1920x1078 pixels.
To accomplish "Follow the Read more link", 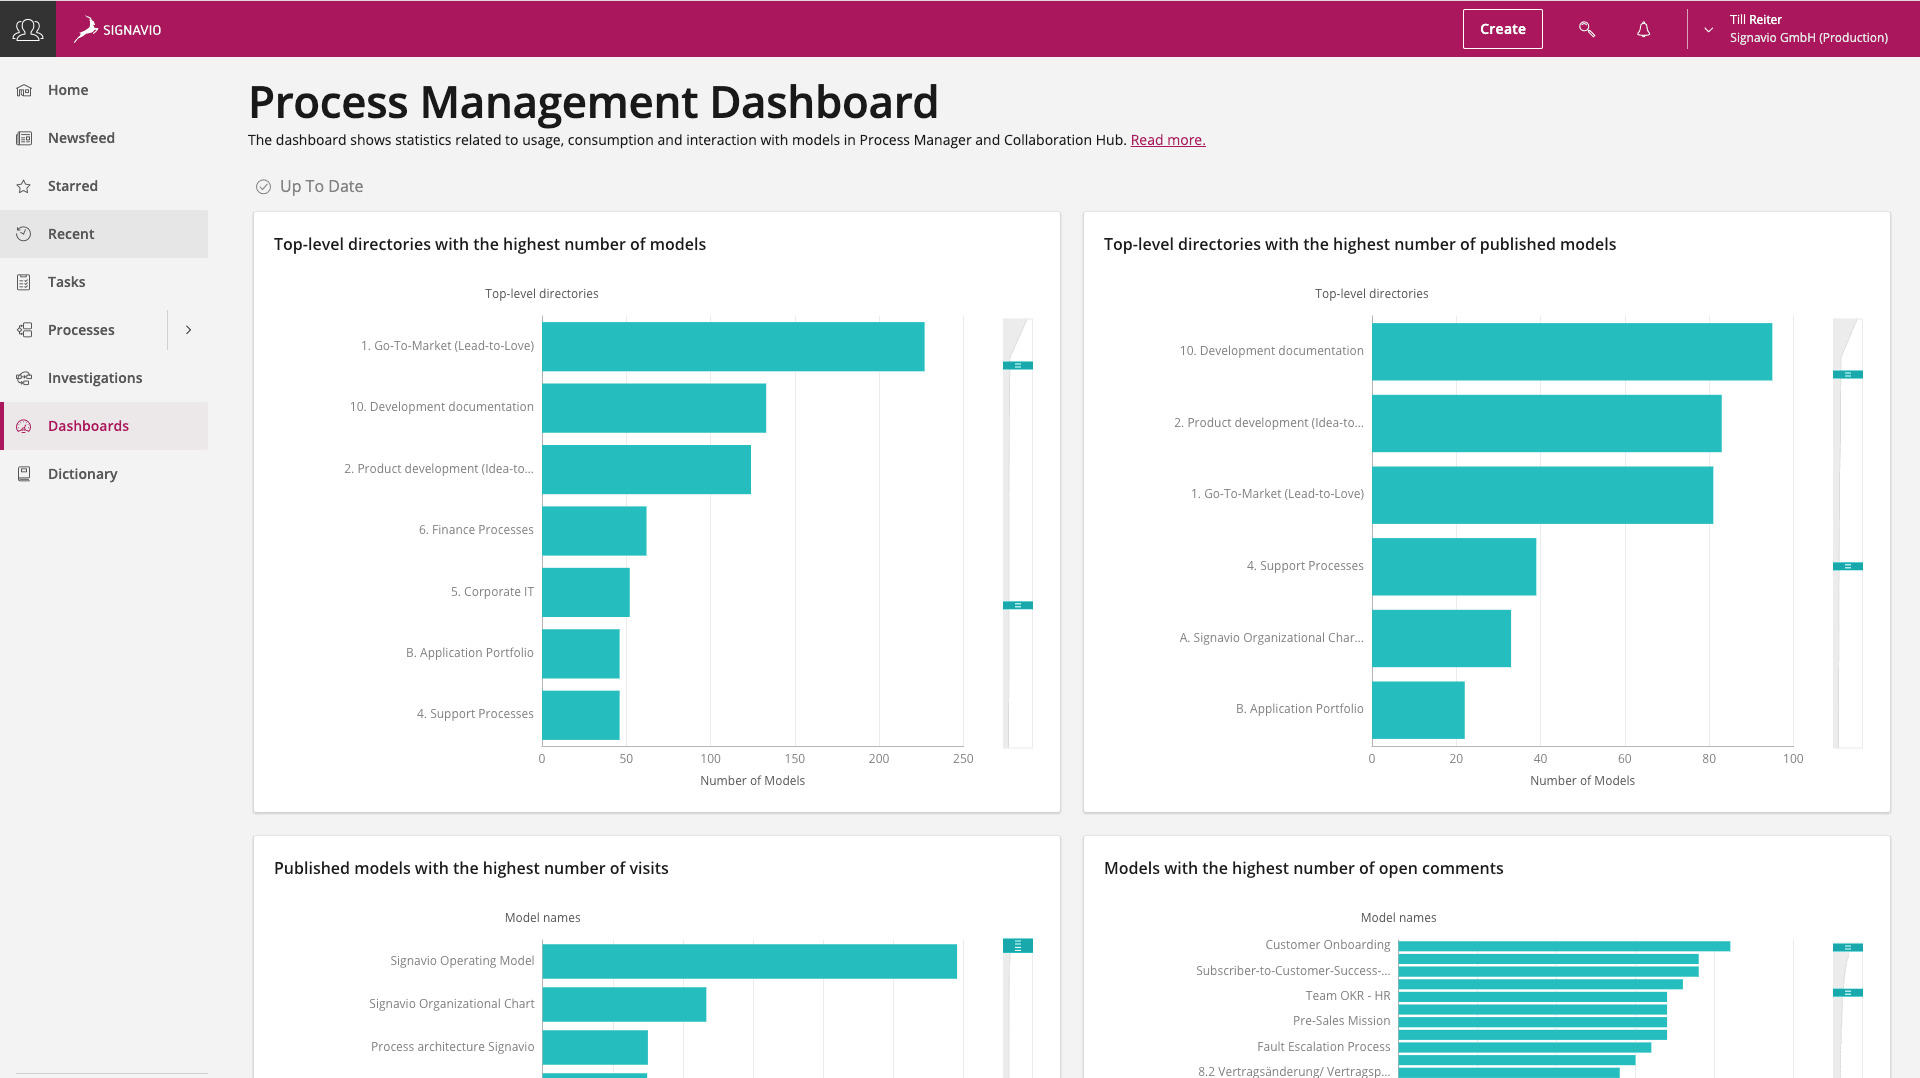I will (1167, 140).
